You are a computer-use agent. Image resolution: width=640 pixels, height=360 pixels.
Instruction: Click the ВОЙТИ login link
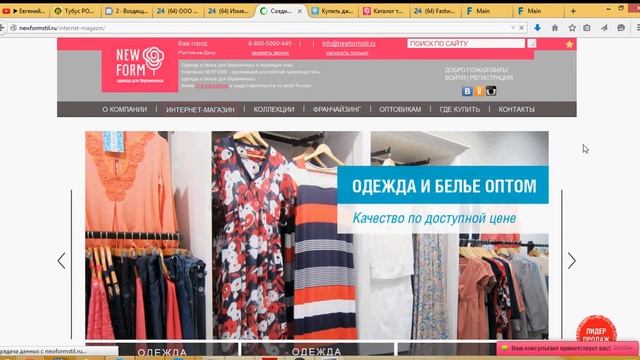455,78
